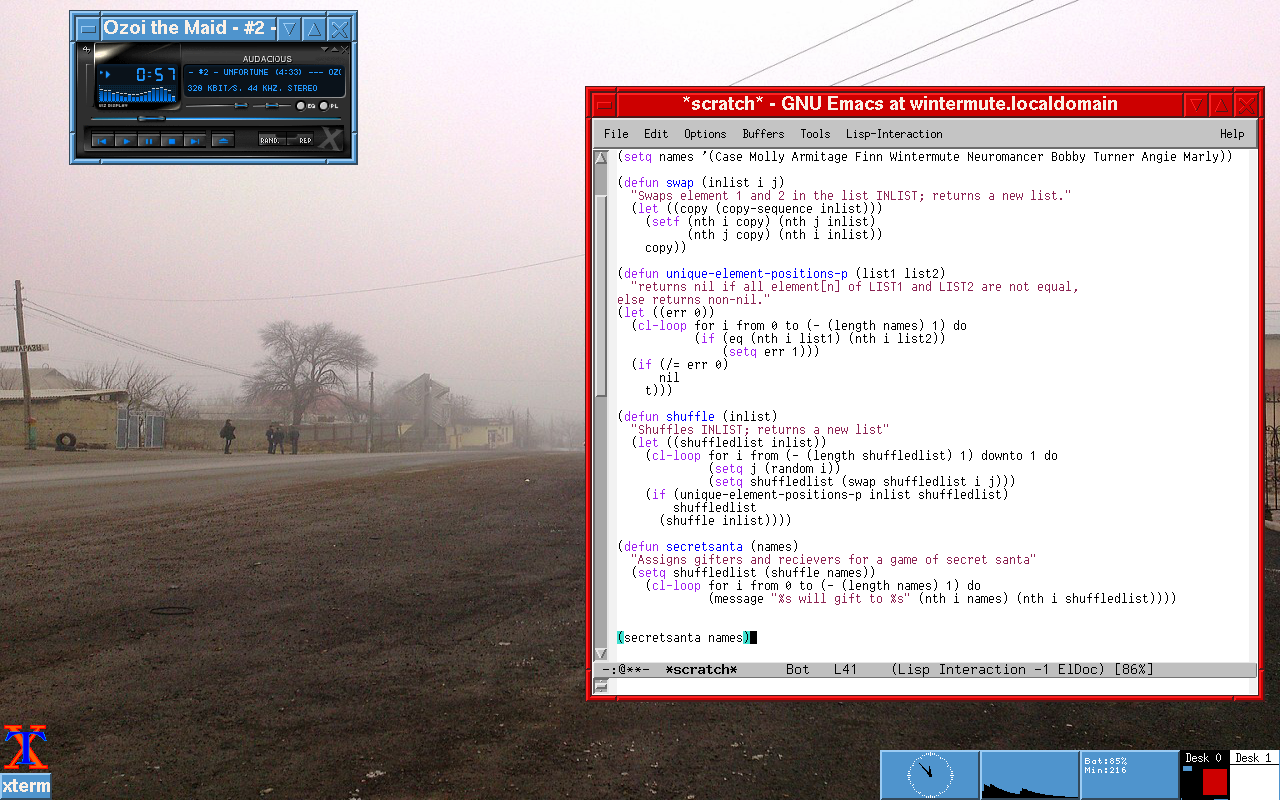The width and height of the screenshot is (1280, 800).
Task: Skip to previous track in Audacious
Action: [103, 141]
